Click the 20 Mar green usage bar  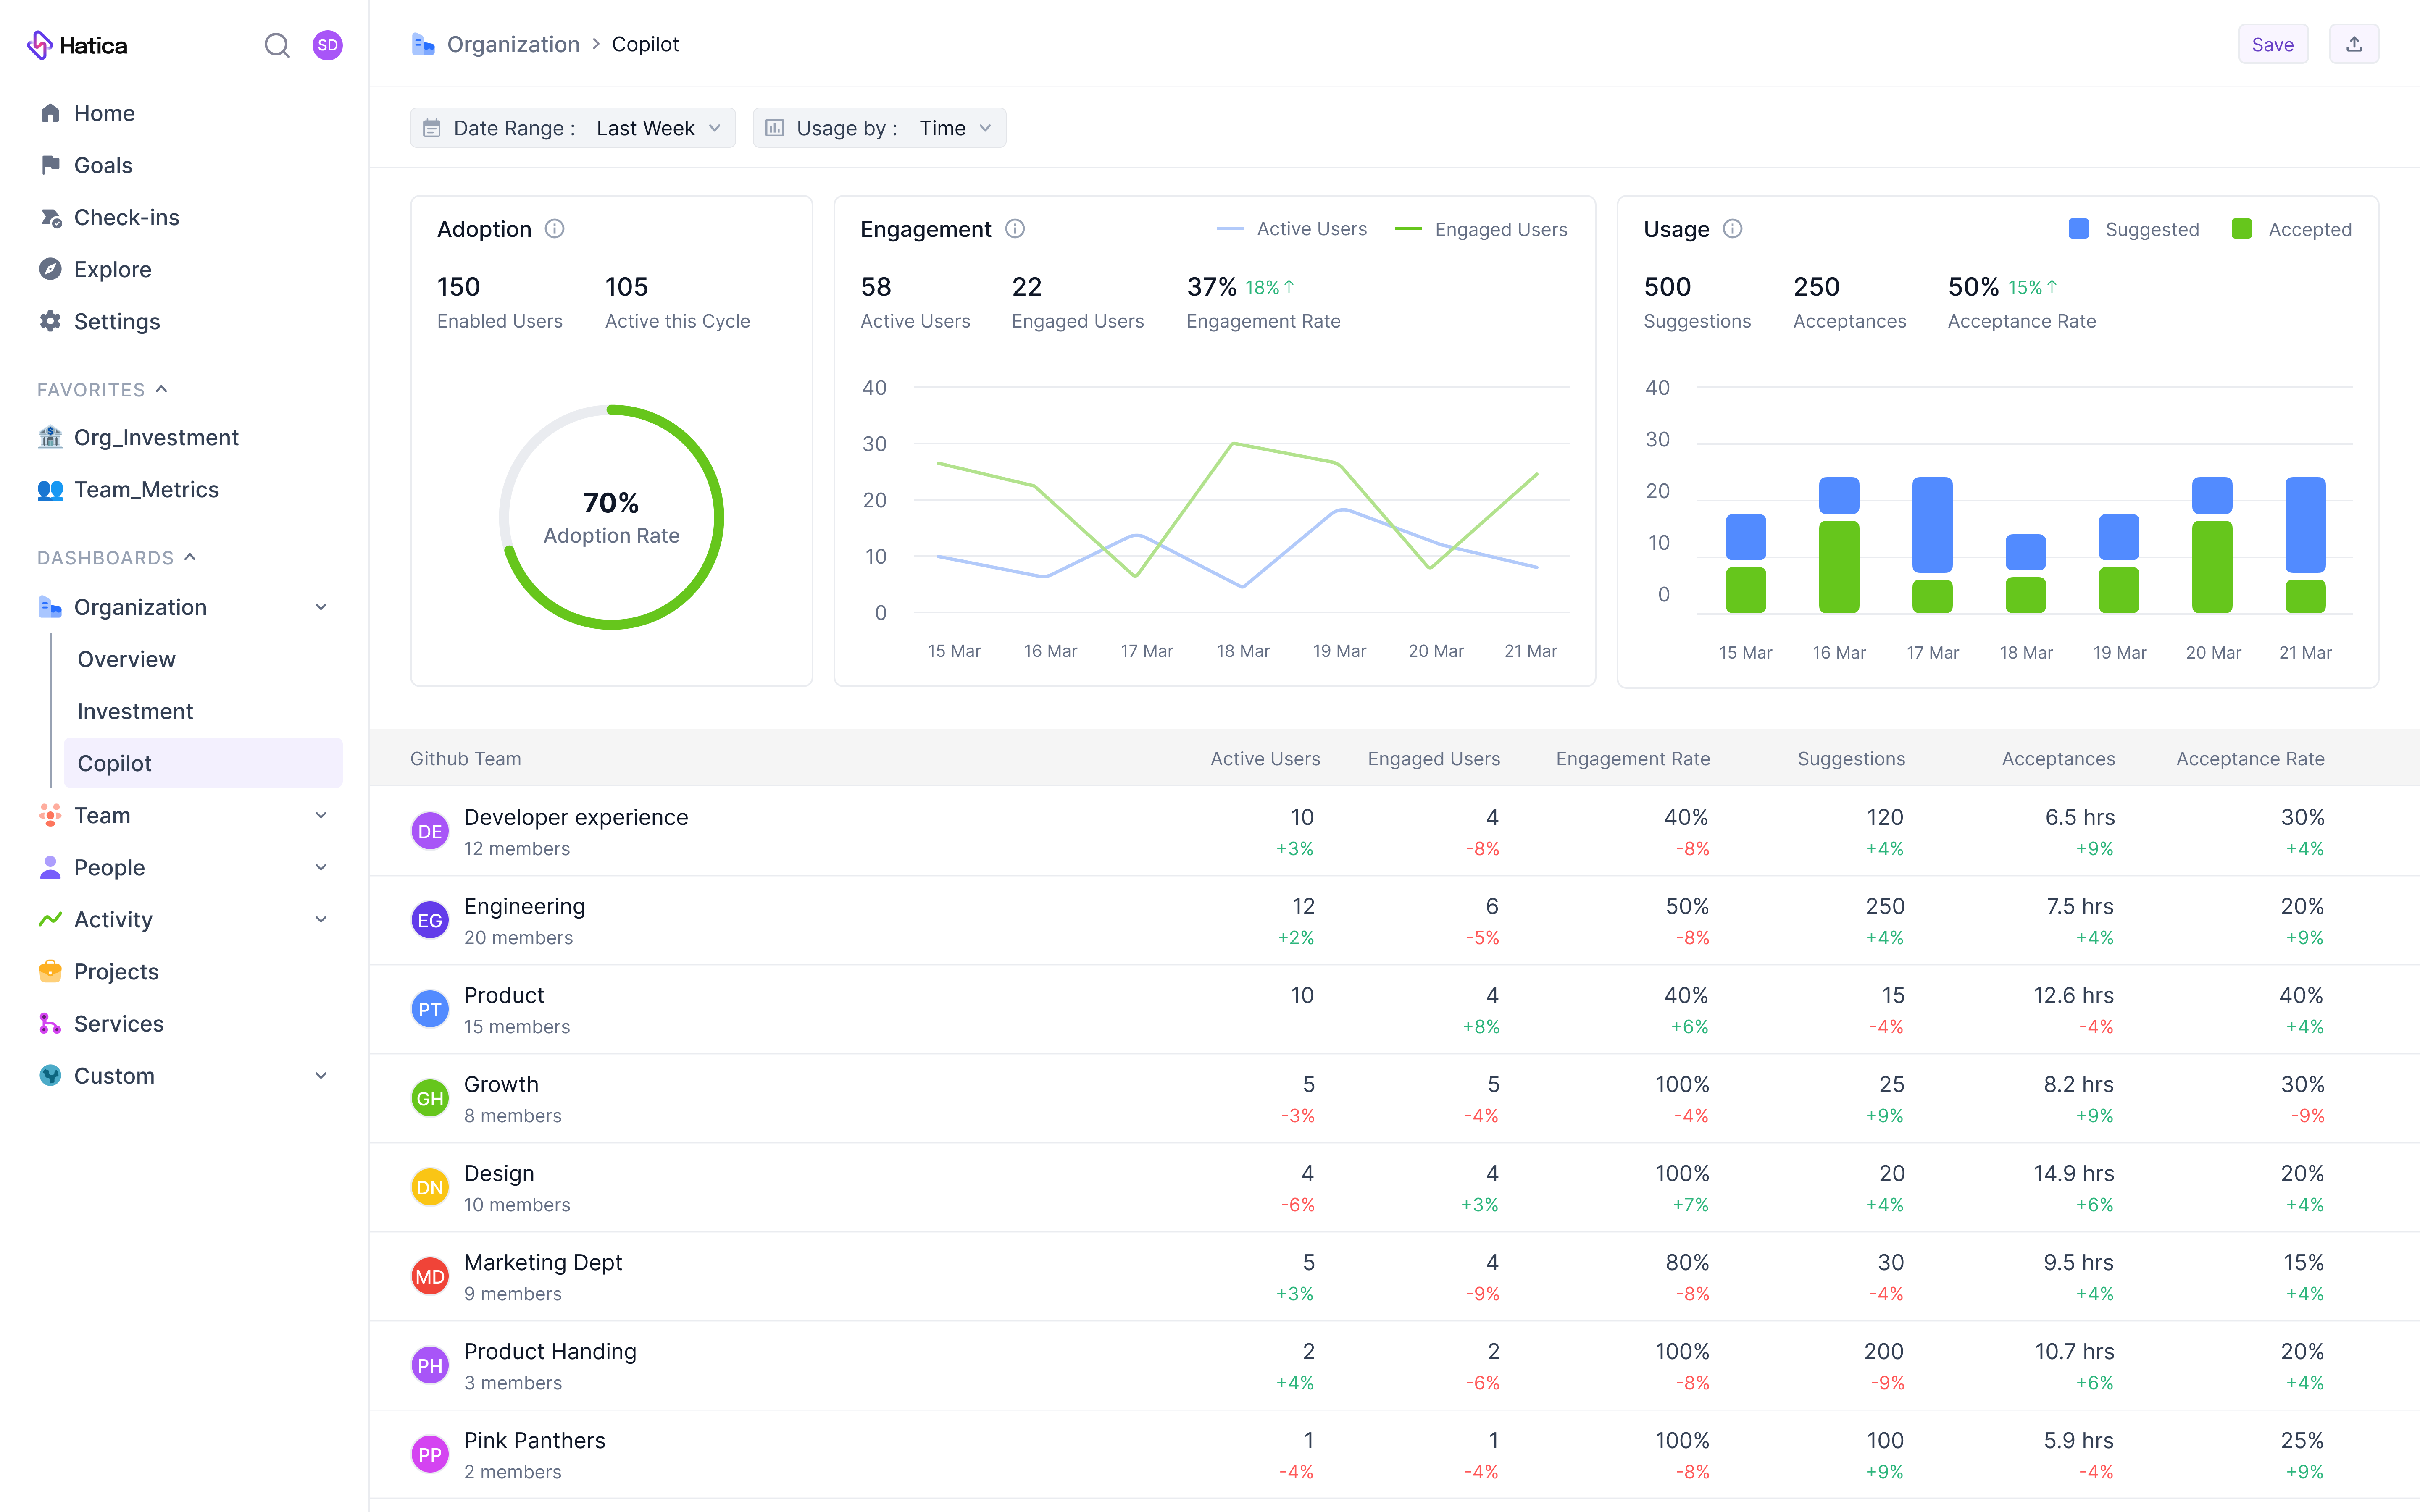pos(2212,567)
